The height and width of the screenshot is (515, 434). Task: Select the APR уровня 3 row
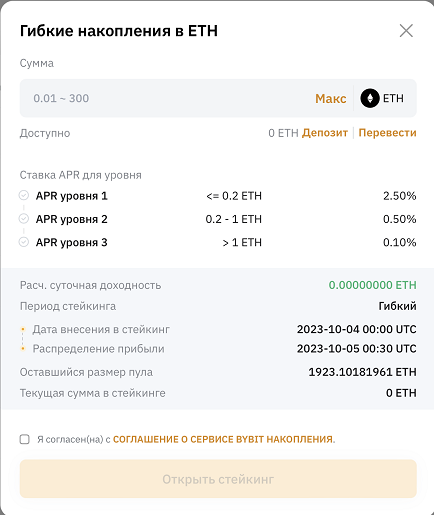(x=218, y=242)
